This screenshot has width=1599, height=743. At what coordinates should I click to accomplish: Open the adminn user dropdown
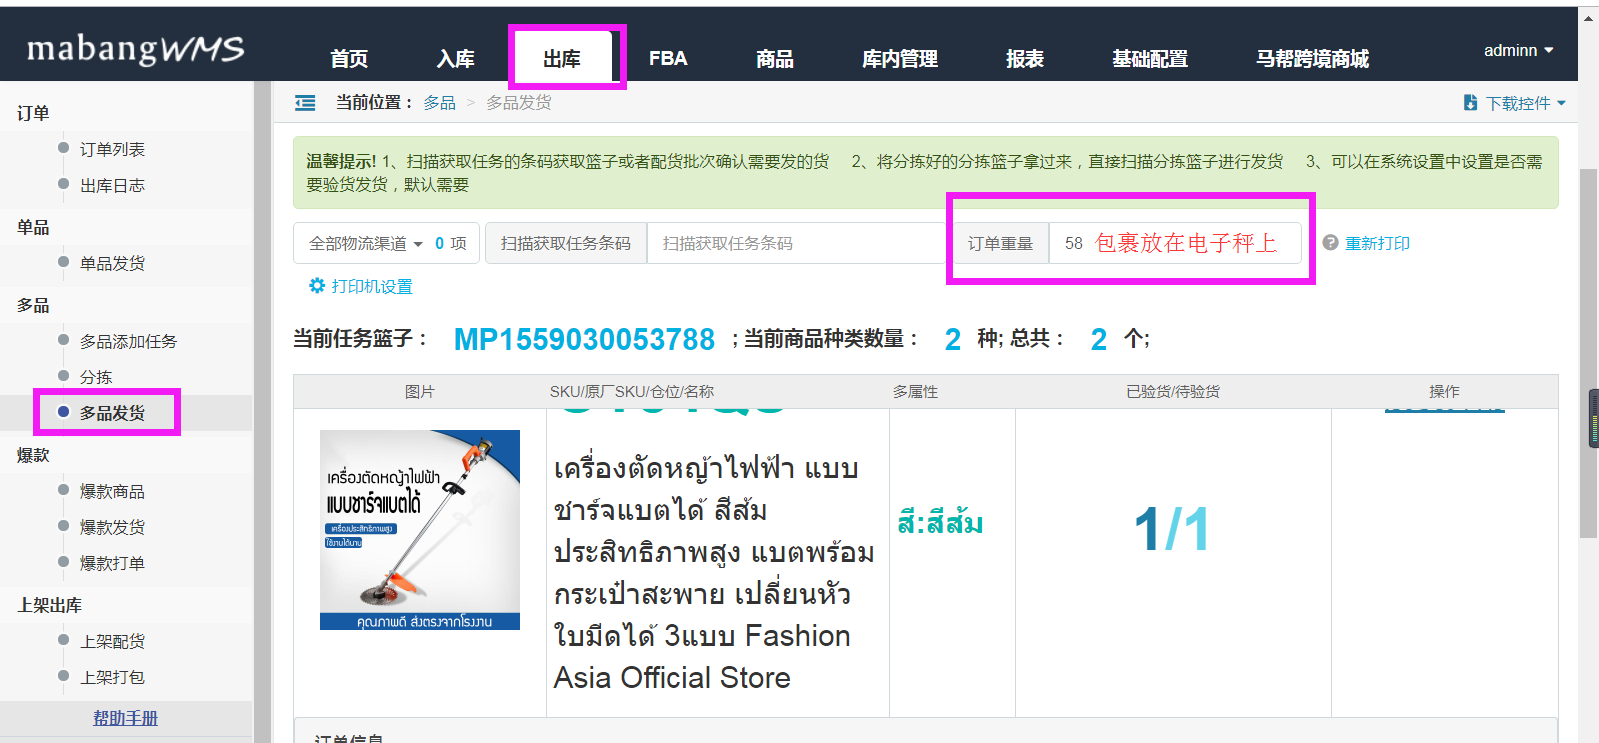(1518, 50)
